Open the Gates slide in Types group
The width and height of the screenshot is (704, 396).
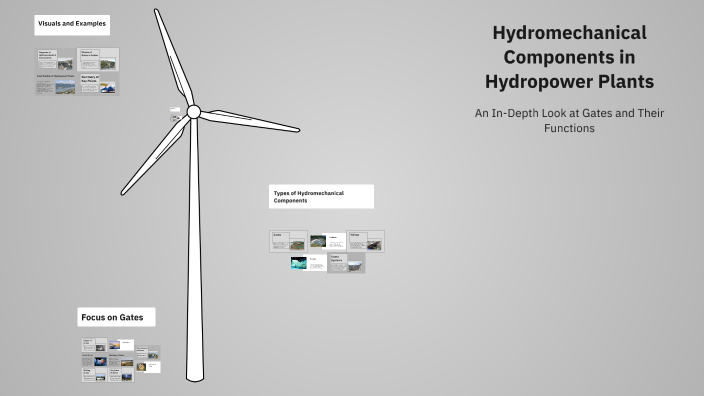(x=288, y=242)
